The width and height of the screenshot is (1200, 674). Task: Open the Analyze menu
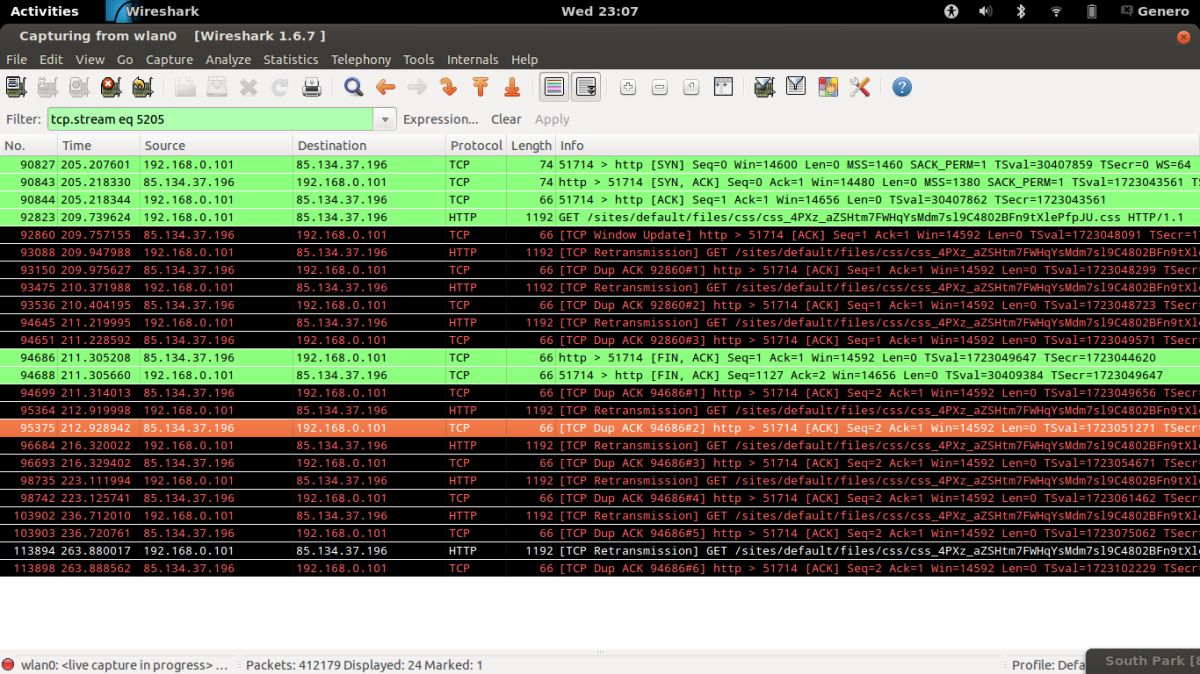[x=228, y=59]
